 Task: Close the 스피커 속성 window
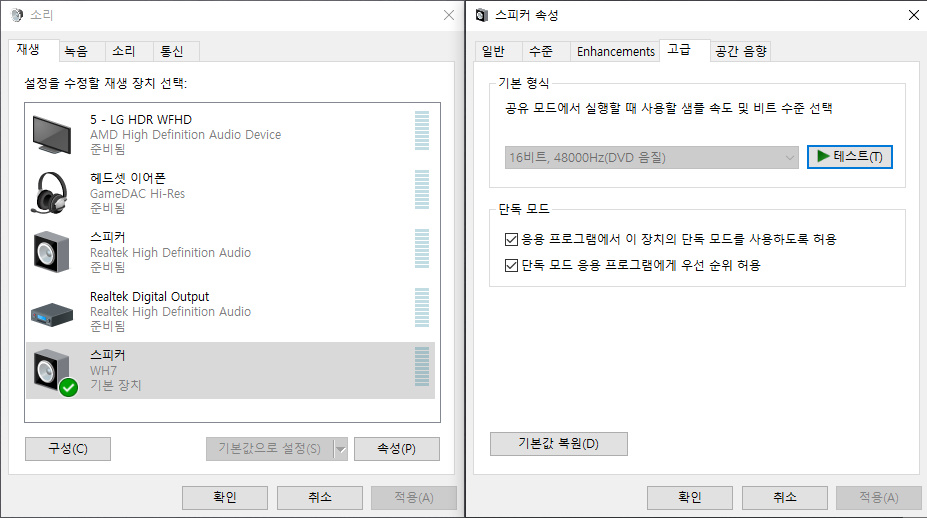[913, 15]
